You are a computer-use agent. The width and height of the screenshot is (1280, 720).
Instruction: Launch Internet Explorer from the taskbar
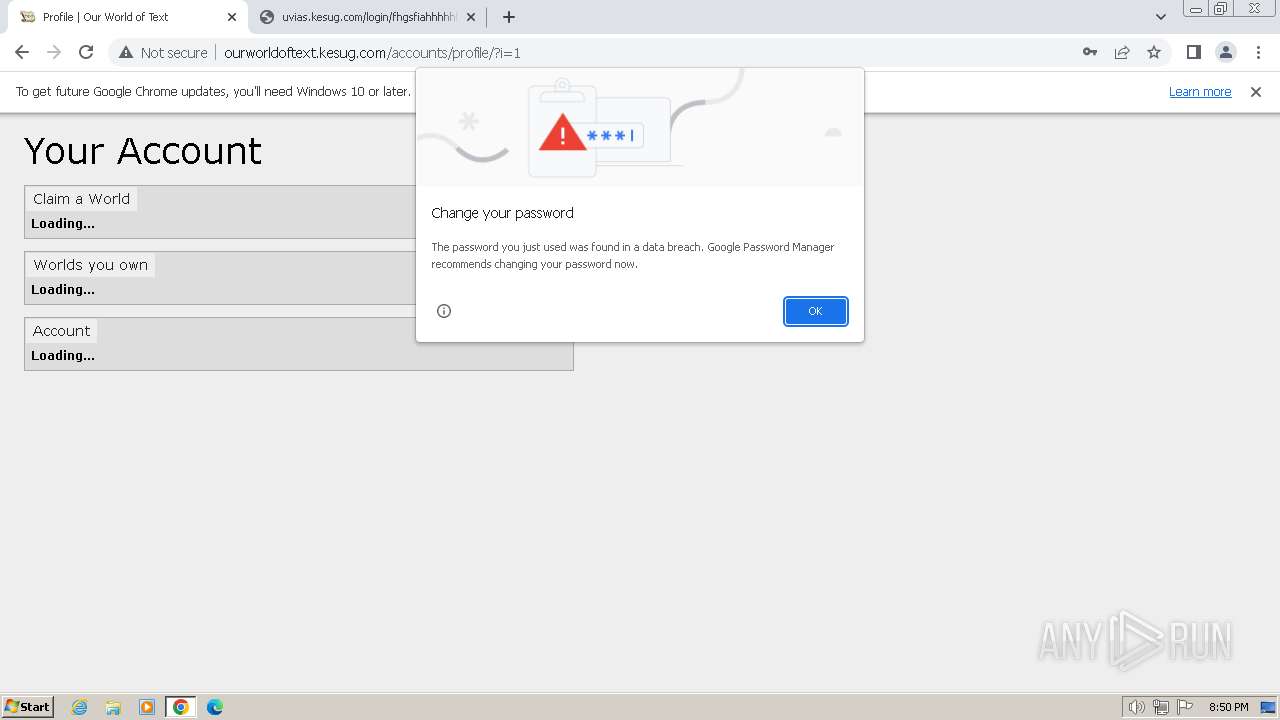click(80, 707)
